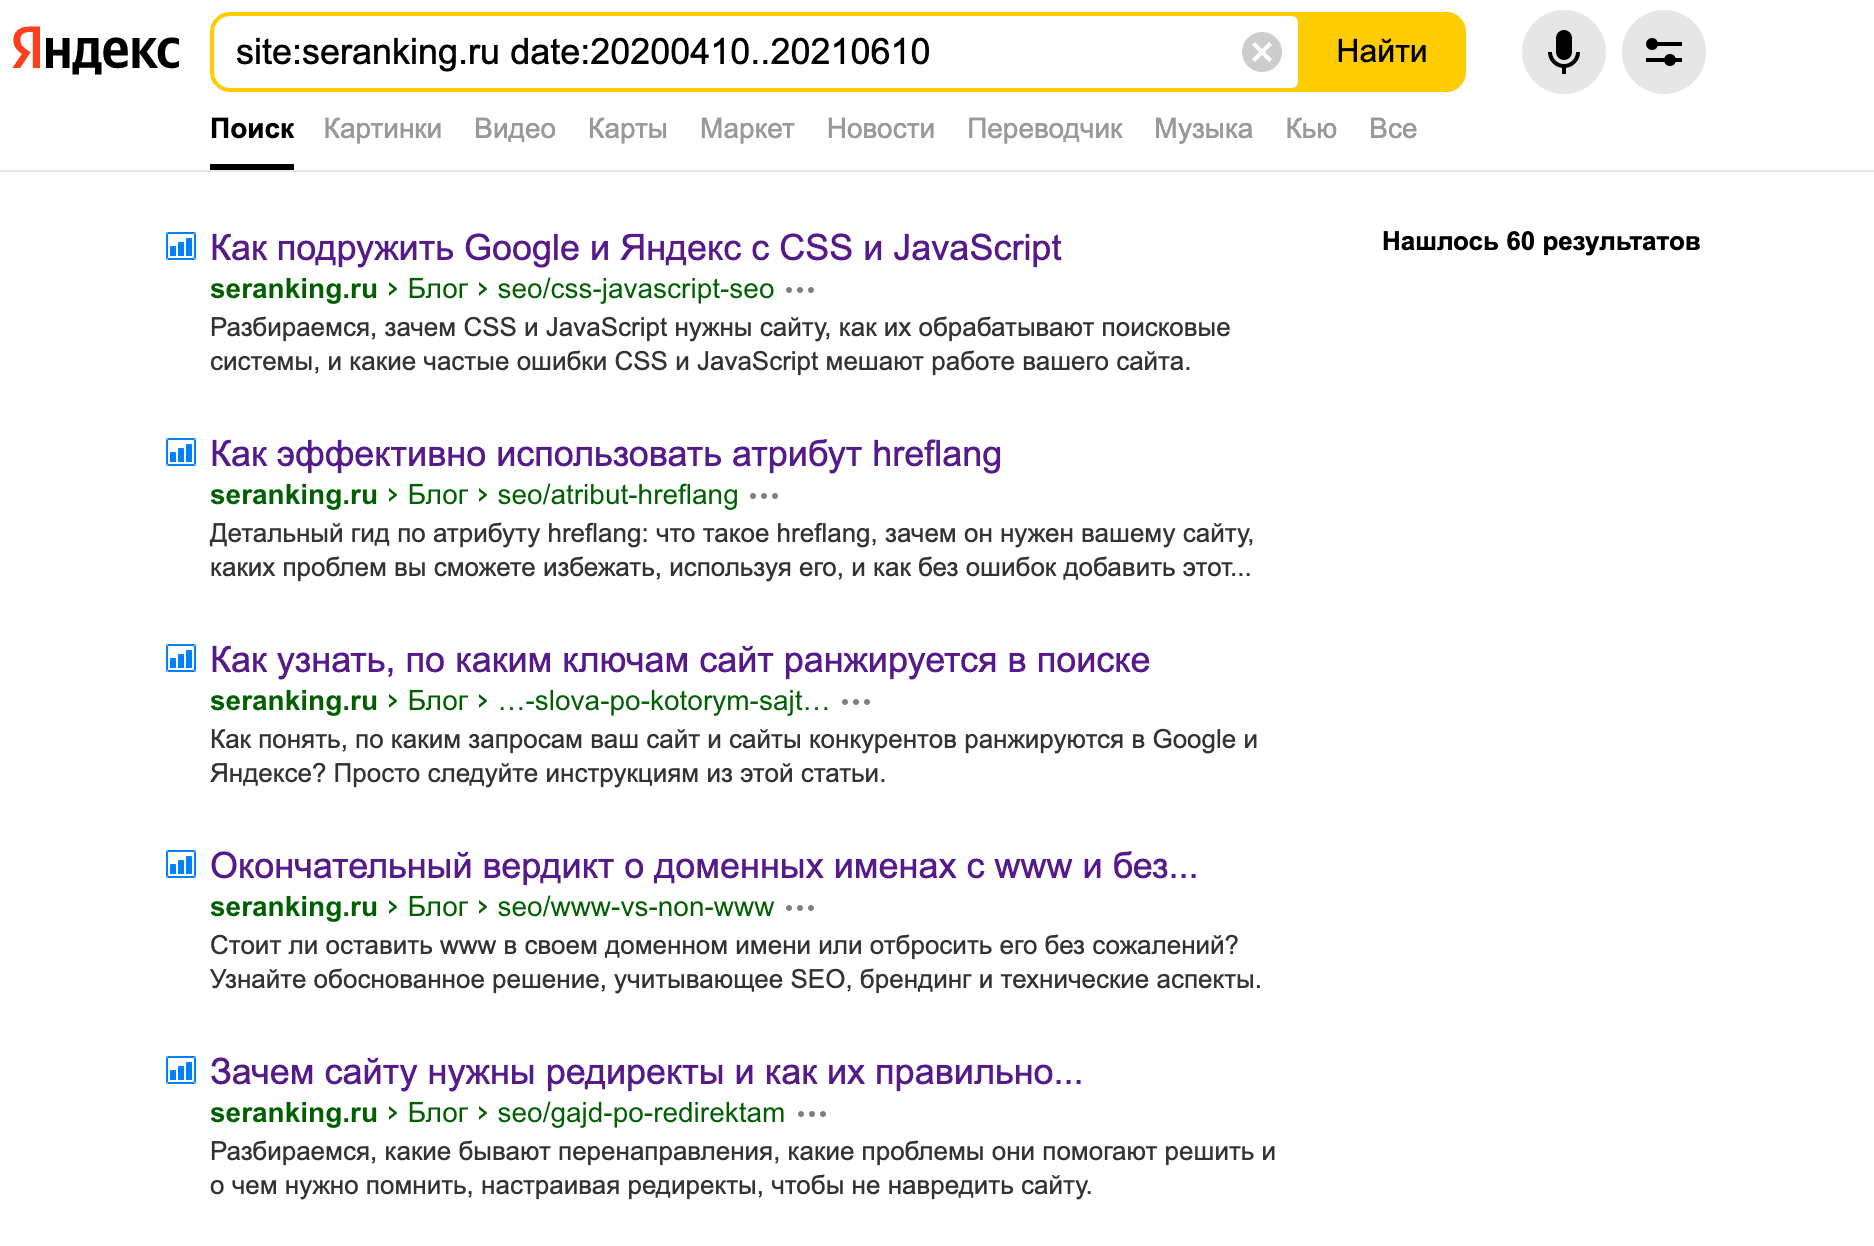Viewport: 1874px width, 1246px height.
Task: Expand the three-dots menu after seo/www-vs-non-www
Action: coord(800,908)
